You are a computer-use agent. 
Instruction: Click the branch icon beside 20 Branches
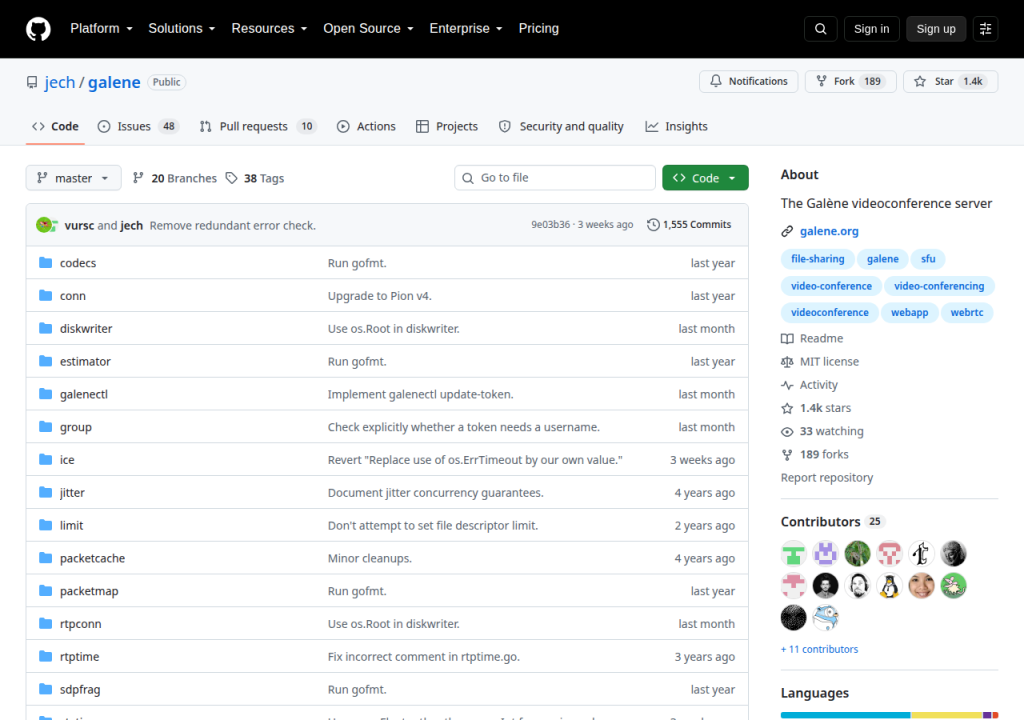click(138, 178)
